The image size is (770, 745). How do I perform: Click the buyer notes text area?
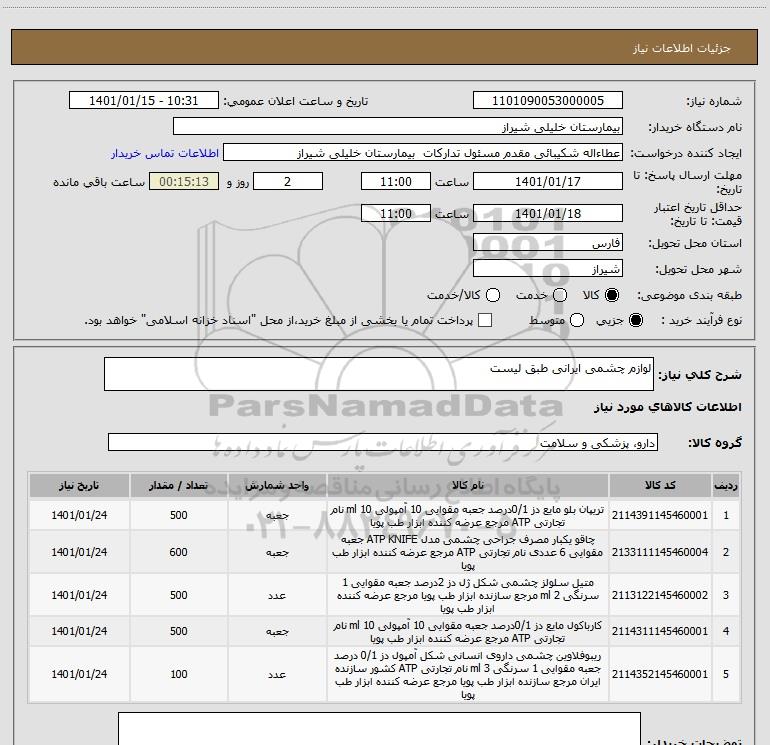pyautogui.click(x=379, y=728)
